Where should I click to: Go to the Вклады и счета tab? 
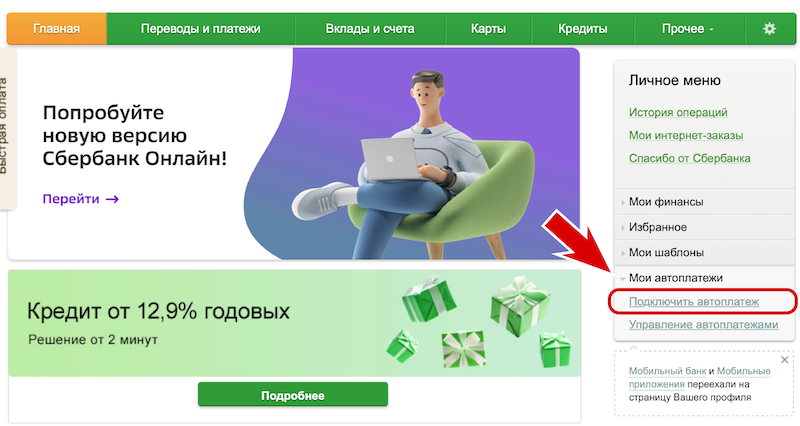pos(370,29)
